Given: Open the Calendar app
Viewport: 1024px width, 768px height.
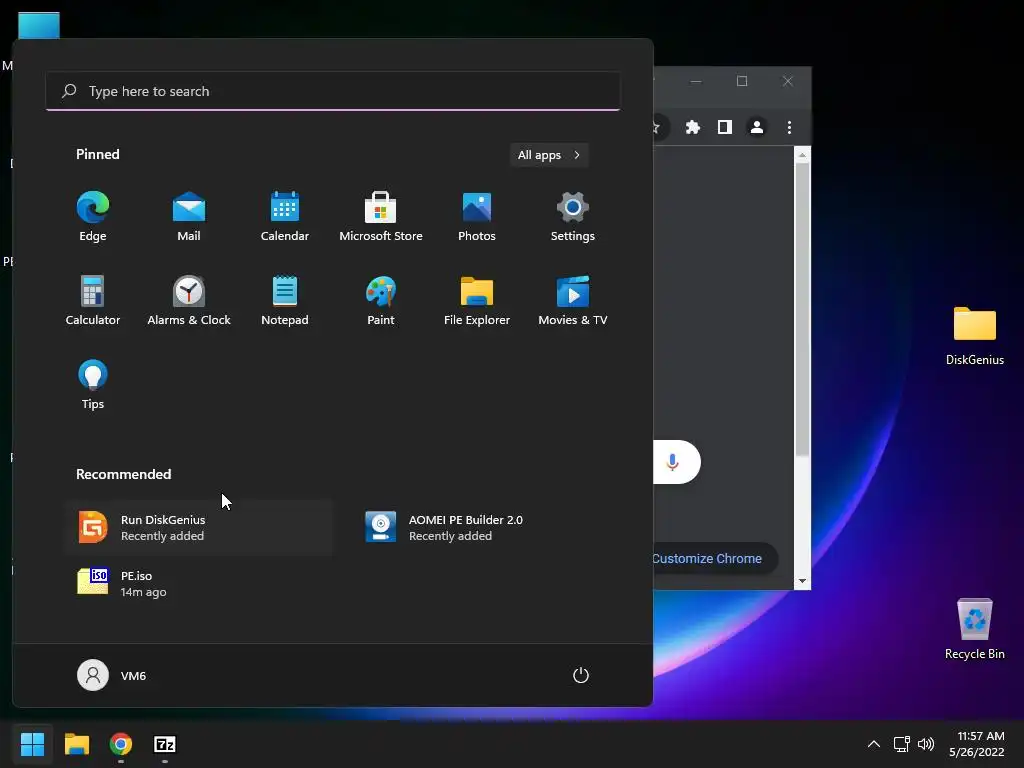Looking at the screenshot, I should tap(285, 216).
